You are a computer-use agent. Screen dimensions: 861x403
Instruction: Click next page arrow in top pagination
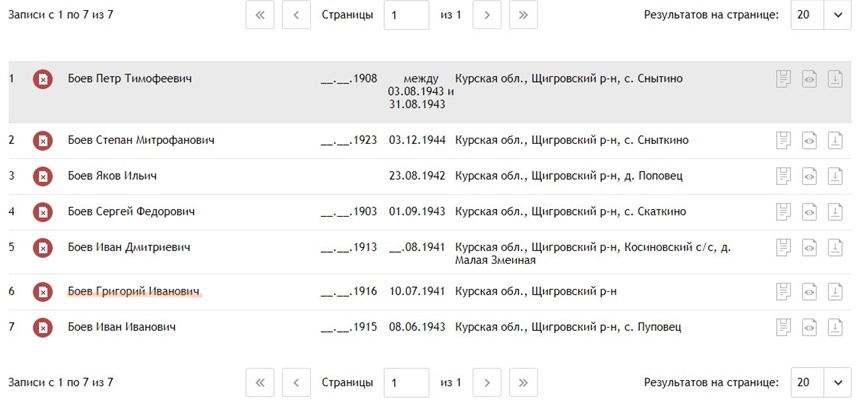[x=487, y=15]
